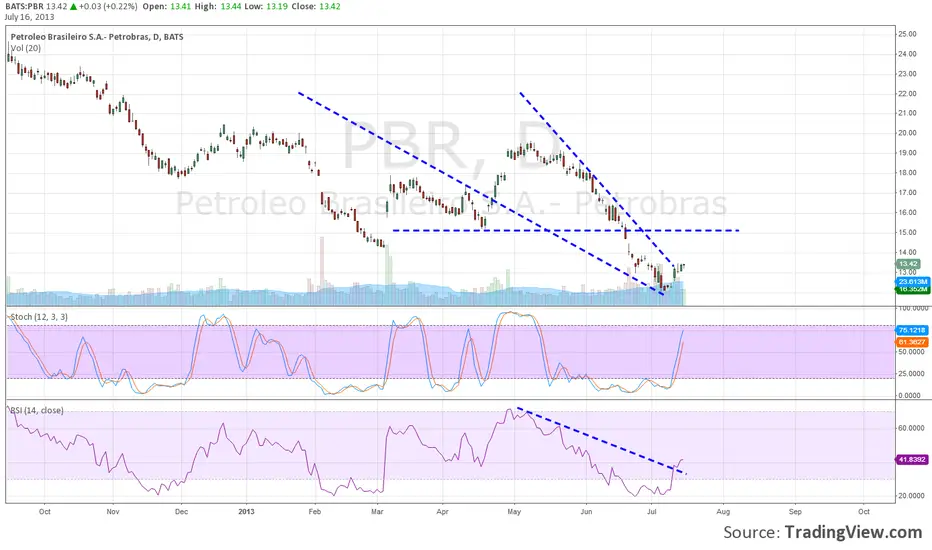Viewport: 932px width, 550px height.
Task: Click the Aug label on time axis
Action: tap(723, 511)
